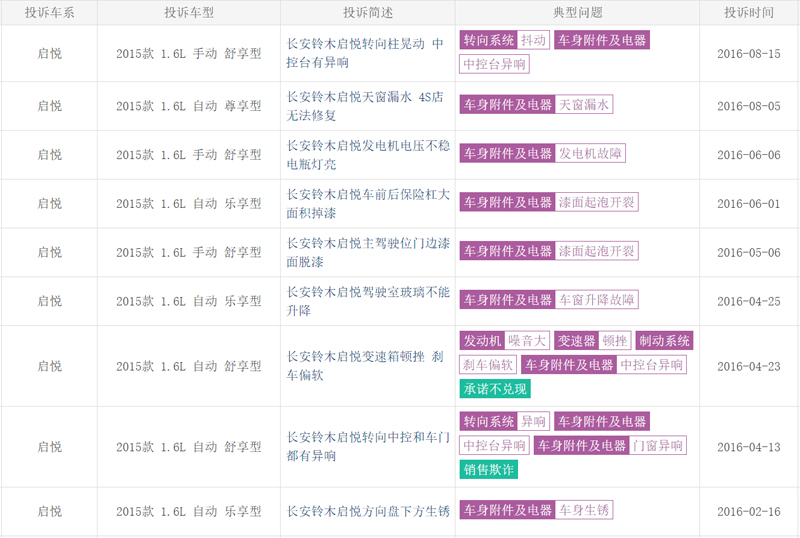Select the date 2016-04-25
The width and height of the screenshot is (800, 538).
tap(748, 301)
